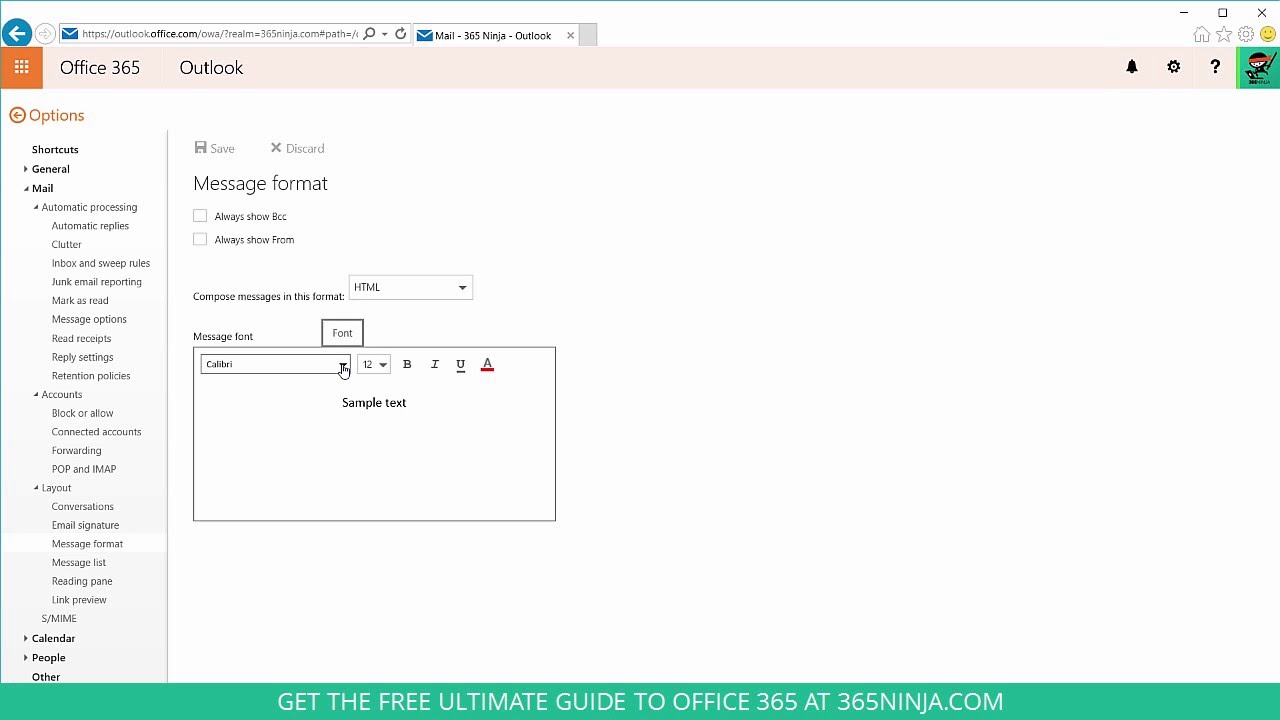Click the Outlook app name
The width and height of the screenshot is (1280, 720).
[x=211, y=67]
